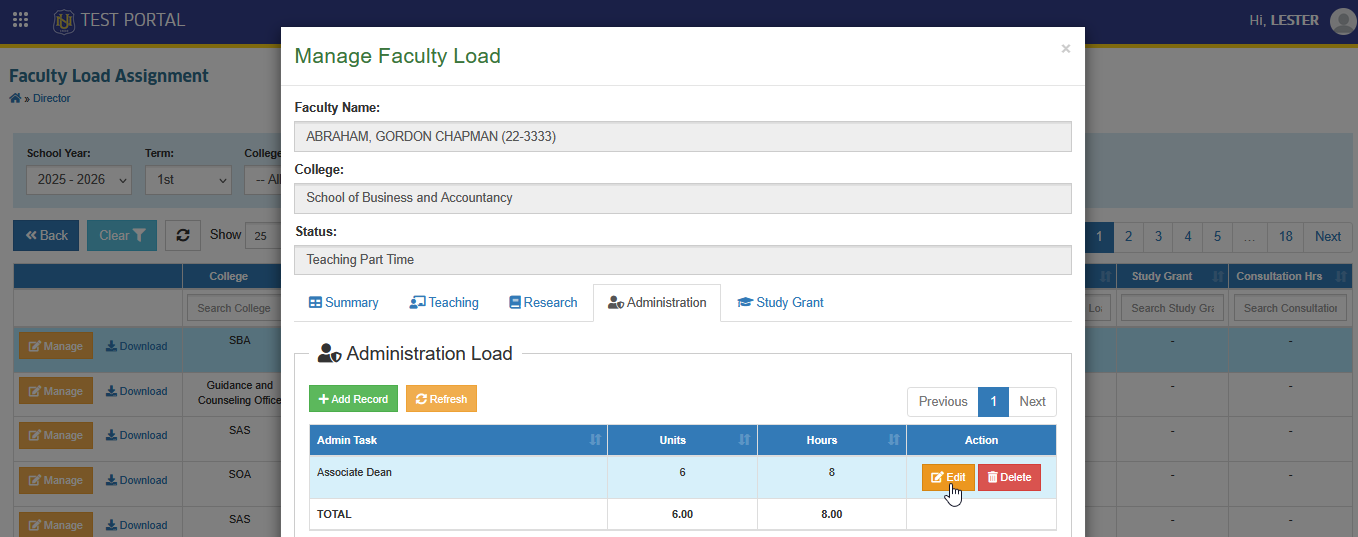Click the Director breadcrumb link
1358x537 pixels.
[52, 98]
